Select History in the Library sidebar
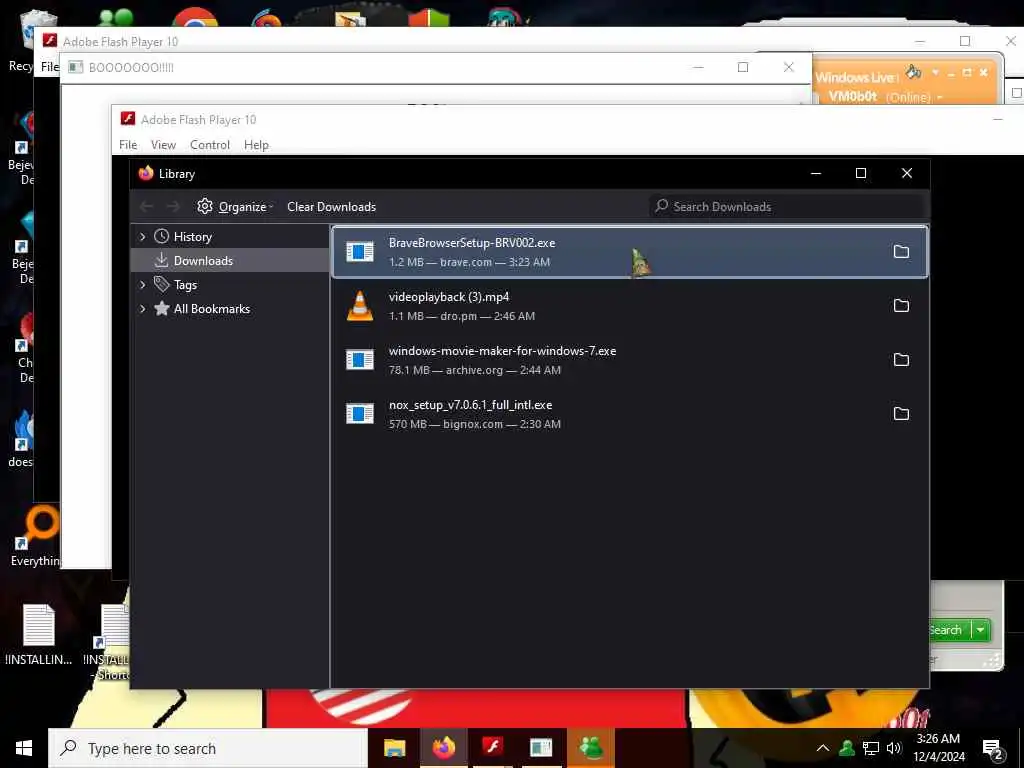1024x768 pixels. (230, 236)
